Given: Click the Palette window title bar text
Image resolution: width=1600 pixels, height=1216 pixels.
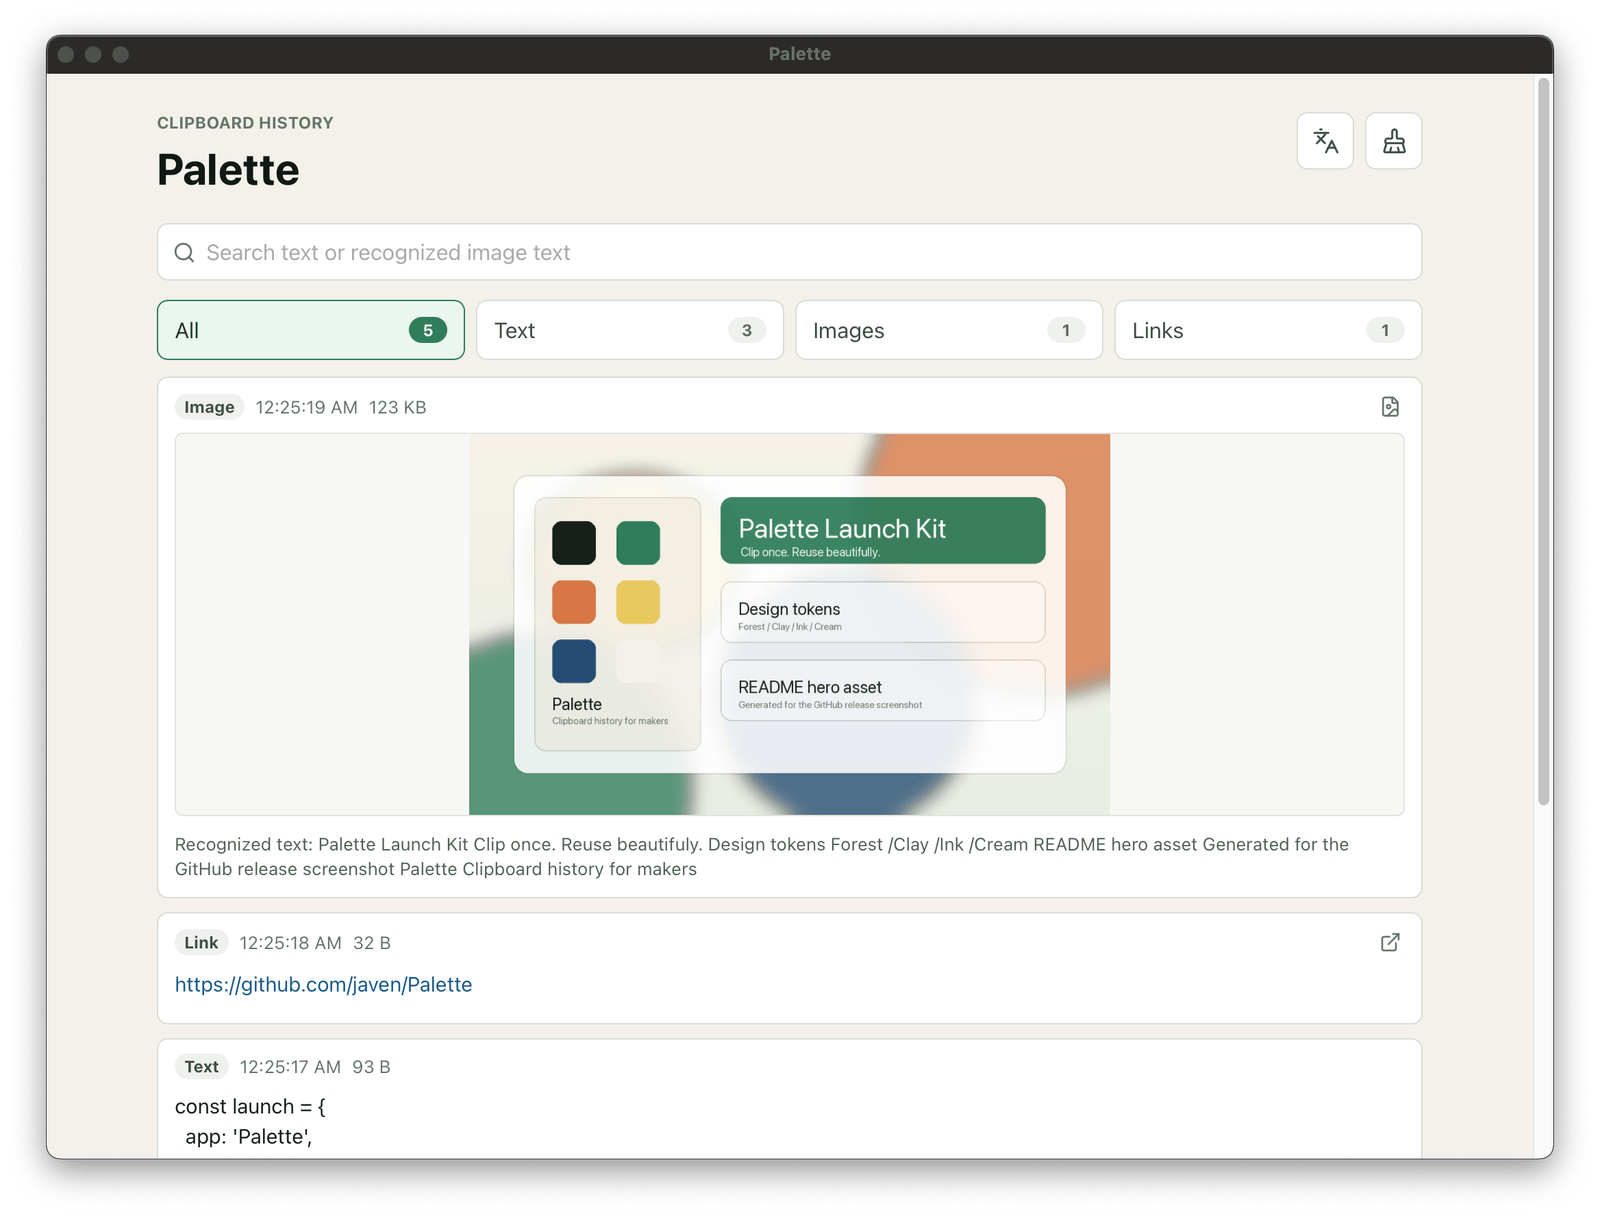Looking at the screenshot, I should click(x=800, y=54).
